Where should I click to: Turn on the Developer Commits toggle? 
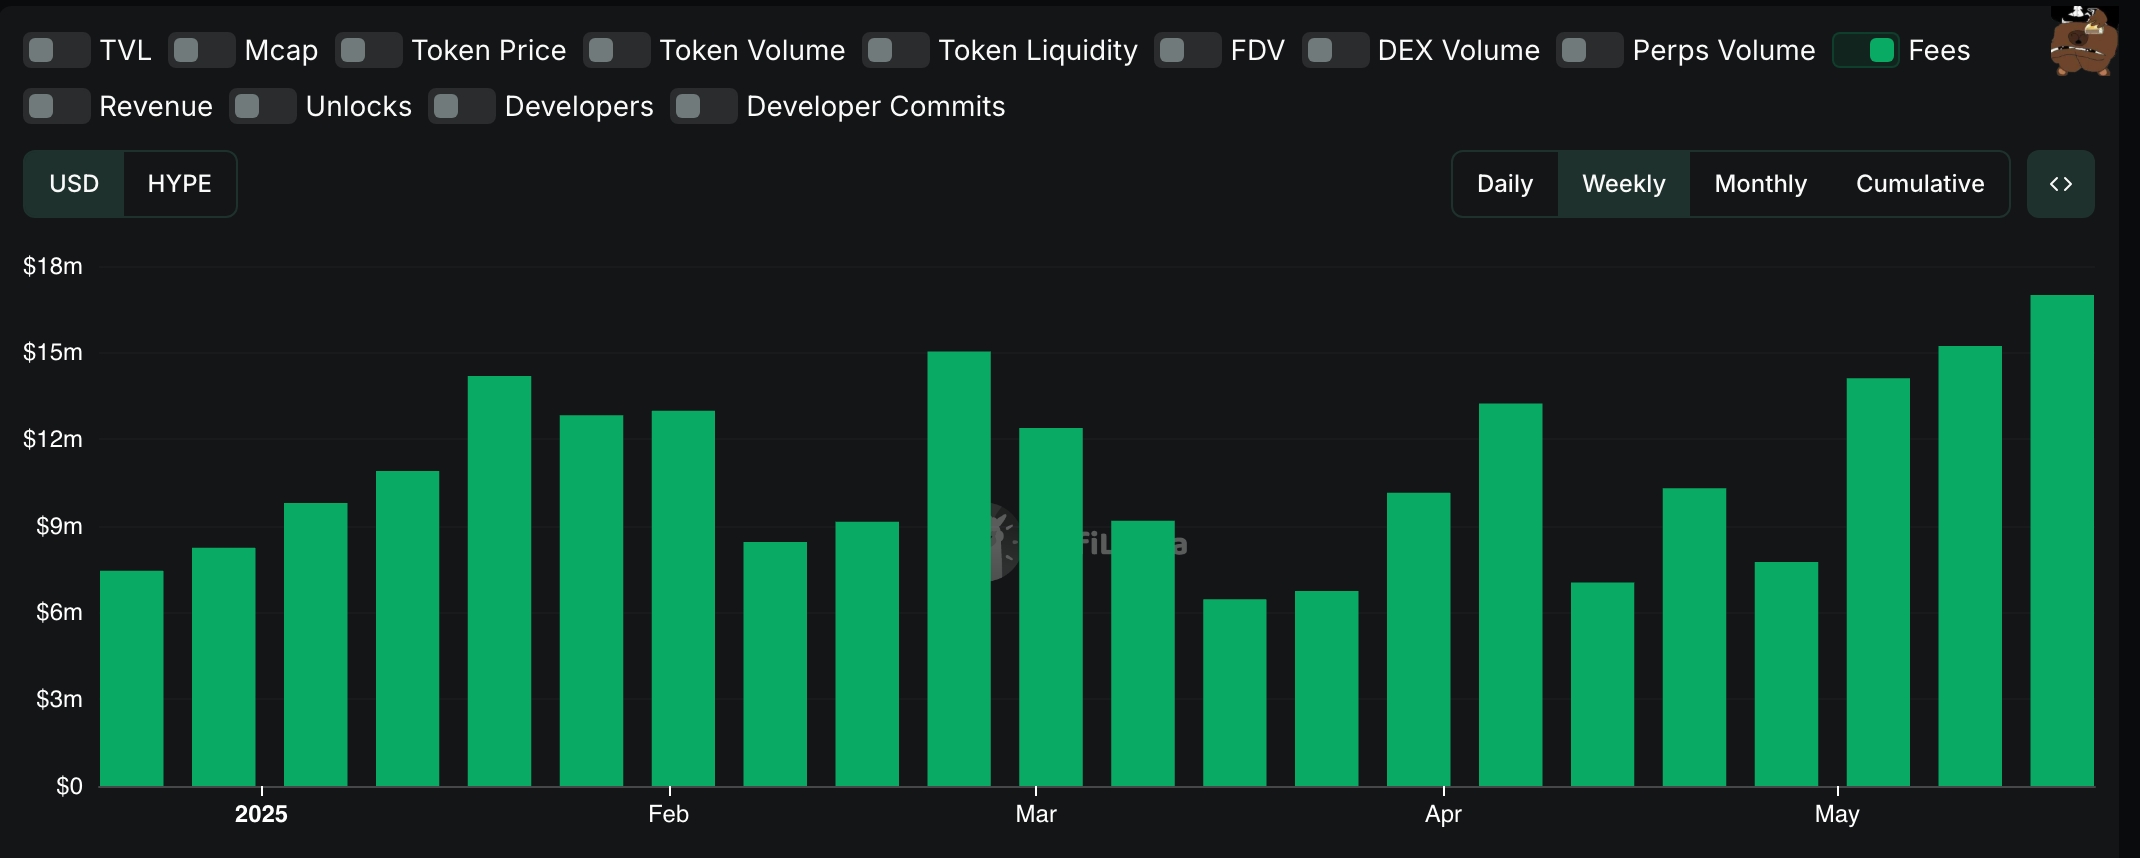[704, 106]
